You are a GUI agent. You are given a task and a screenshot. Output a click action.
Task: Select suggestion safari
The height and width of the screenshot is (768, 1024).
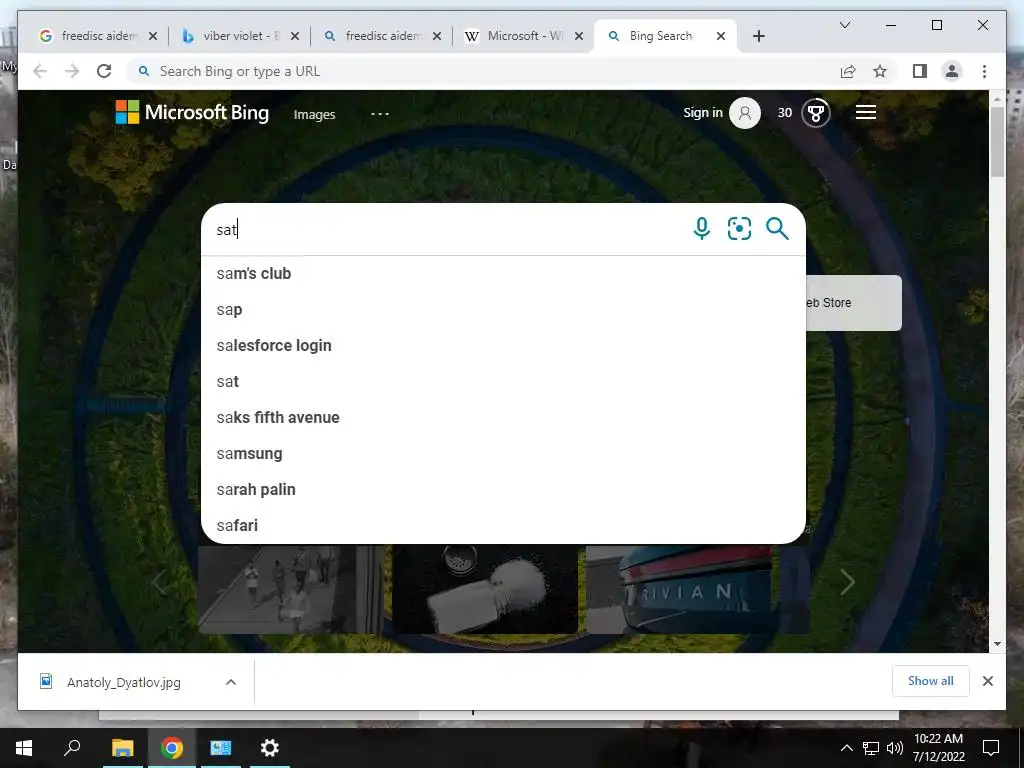[x=503, y=525]
